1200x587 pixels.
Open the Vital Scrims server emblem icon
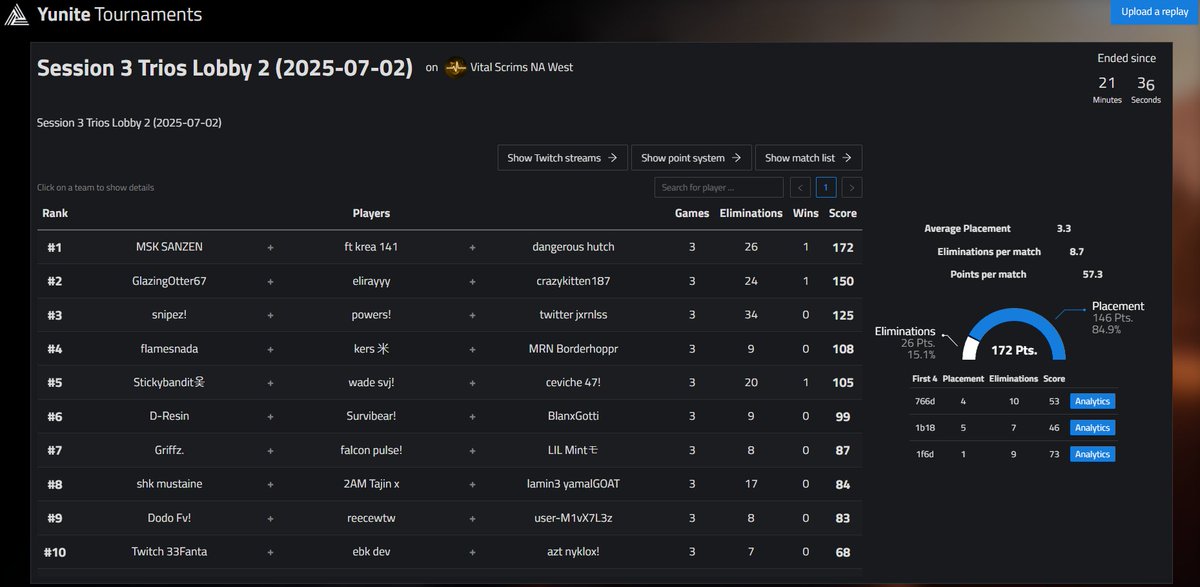pyautogui.click(x=456, y=68)
